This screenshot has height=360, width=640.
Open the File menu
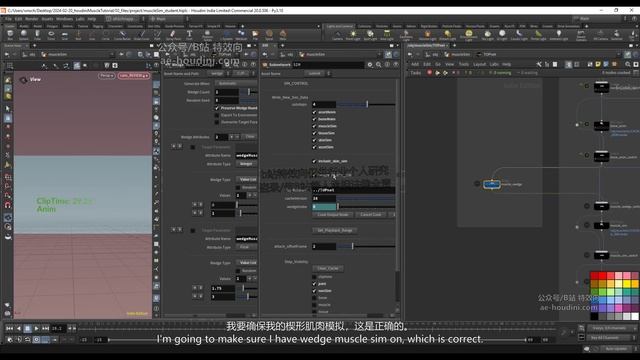tap(8, 19)
